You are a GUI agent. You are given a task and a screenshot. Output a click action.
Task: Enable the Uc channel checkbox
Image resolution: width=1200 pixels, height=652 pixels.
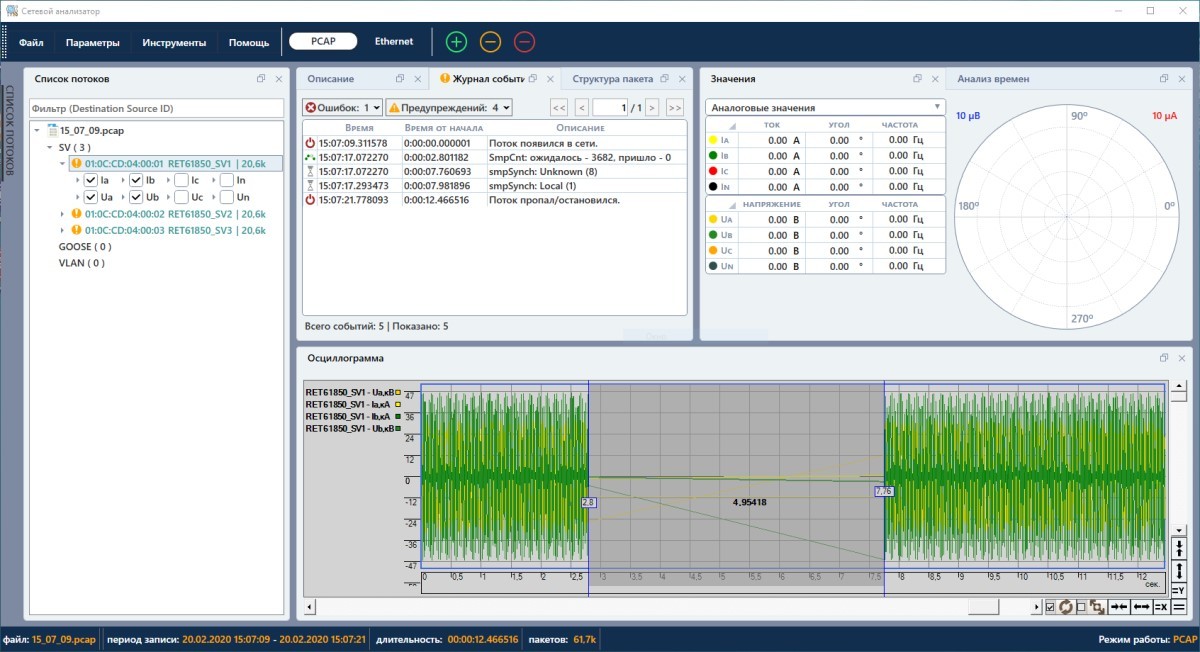(181, 197)
